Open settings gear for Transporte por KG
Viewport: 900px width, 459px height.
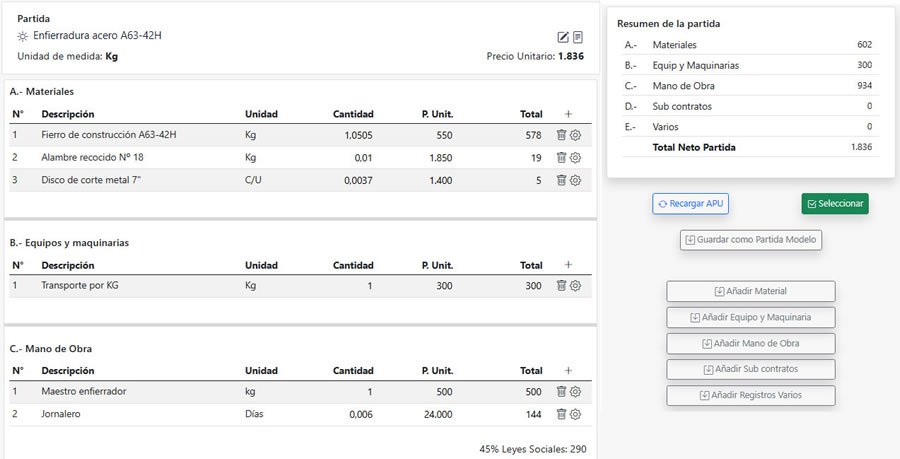pos(575,286)
